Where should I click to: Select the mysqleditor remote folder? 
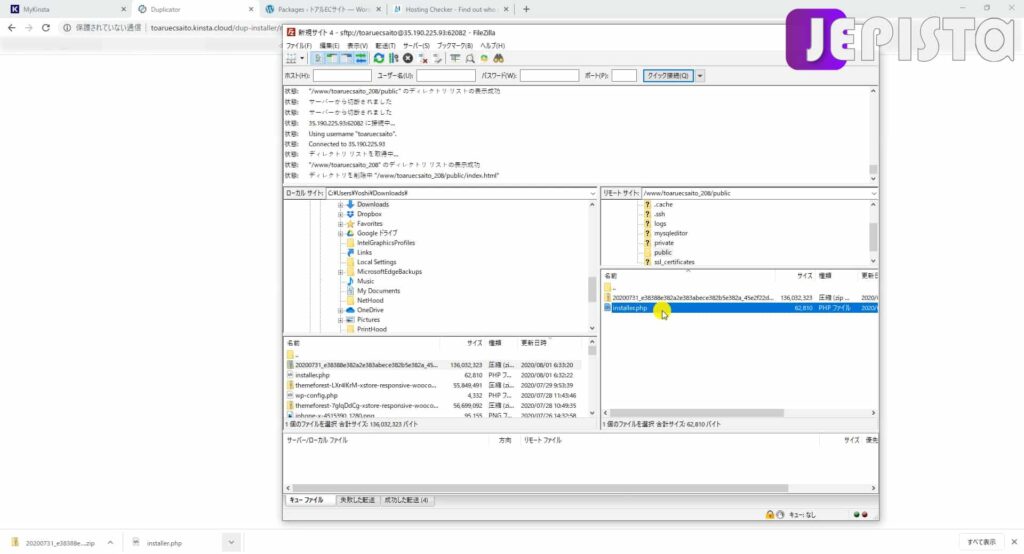pos(670,233)
